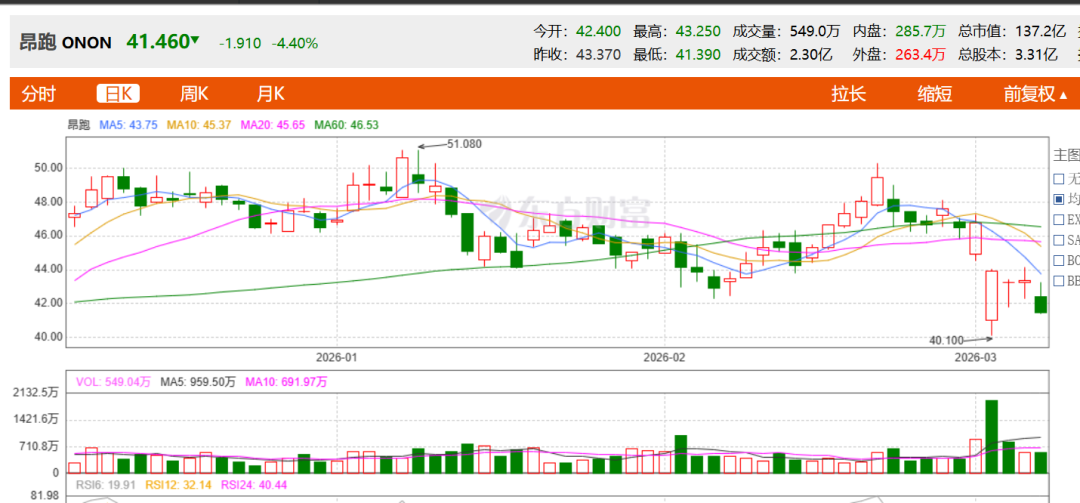Click the tallest green volume bar
The image size is (1080, 503).
991,436
